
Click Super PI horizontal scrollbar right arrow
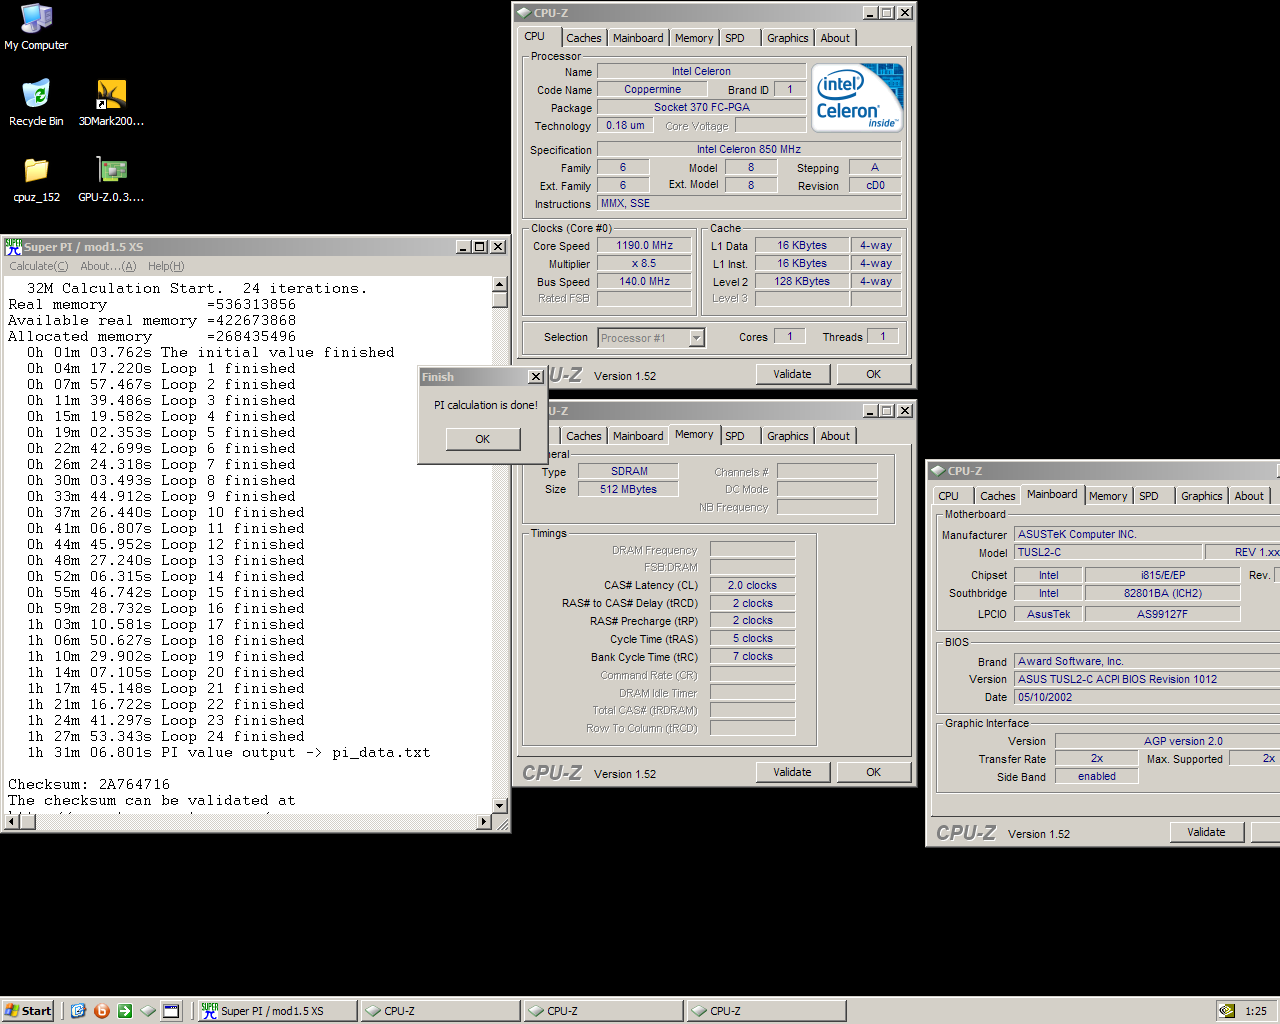[484, 822]
